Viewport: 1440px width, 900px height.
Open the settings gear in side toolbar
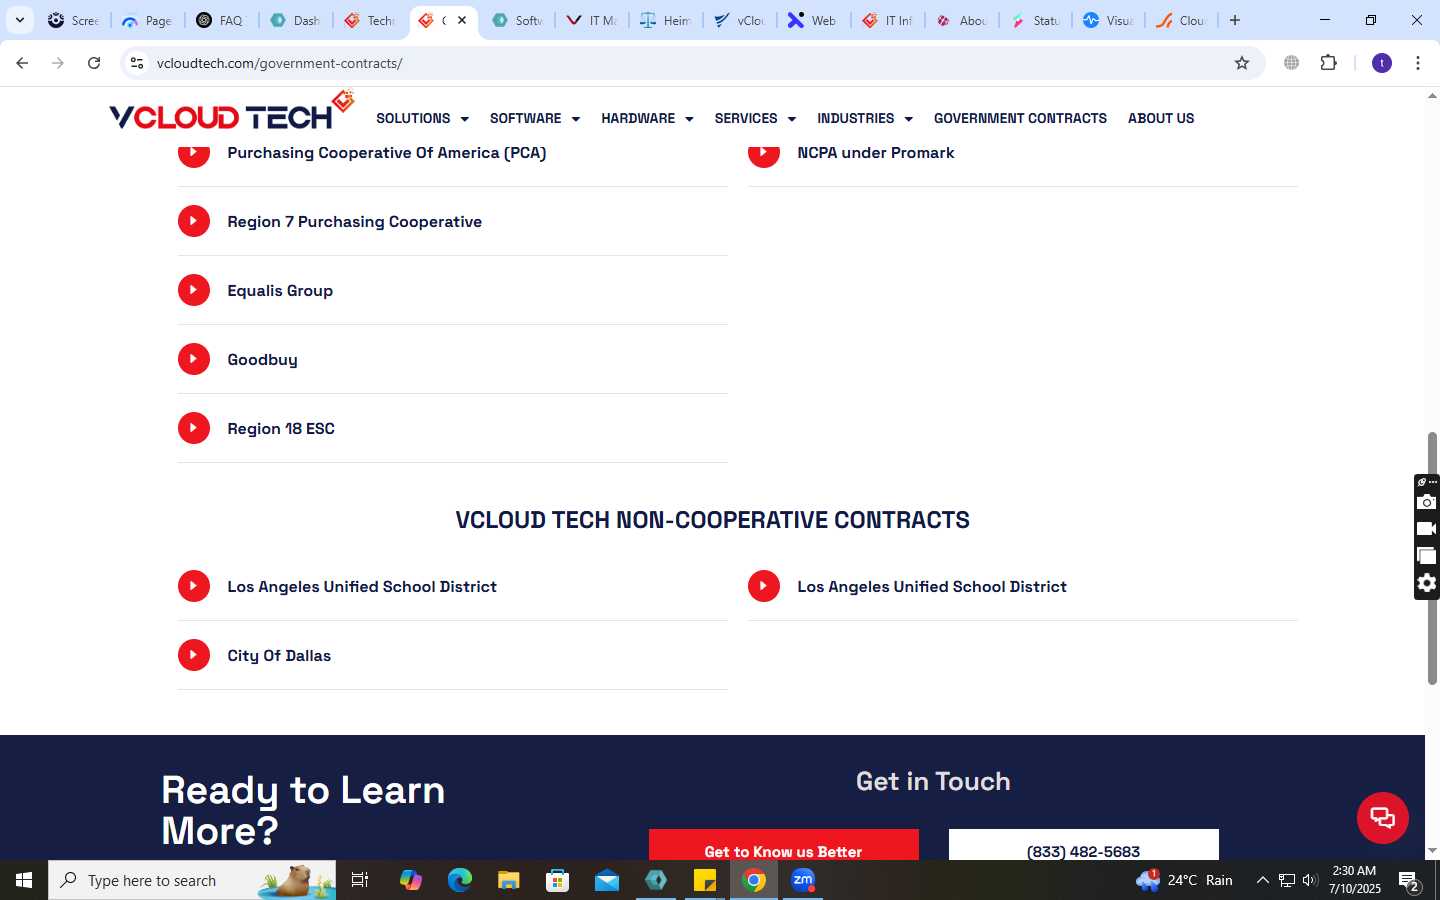point(1427,583)
